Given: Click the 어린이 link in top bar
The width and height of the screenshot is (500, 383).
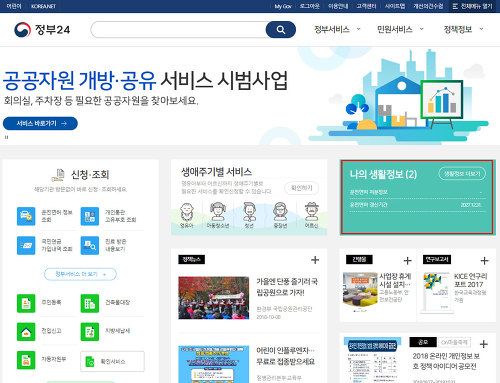Looking at the screenshot, I should point(14,6).
